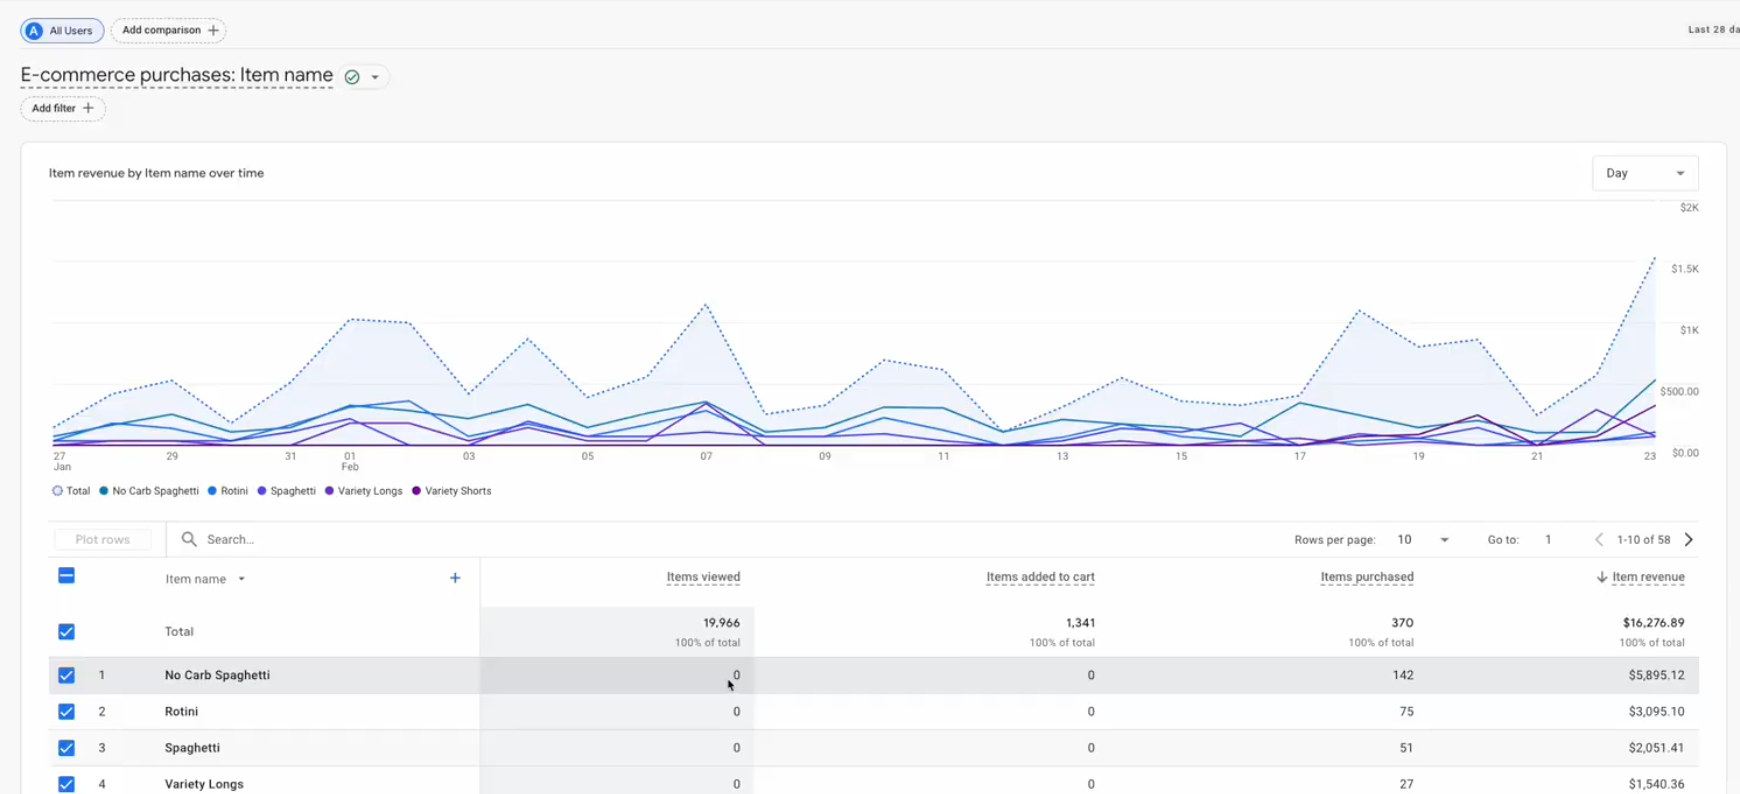
Task: Click the green report status check icon
Action: tap(352, 77)
